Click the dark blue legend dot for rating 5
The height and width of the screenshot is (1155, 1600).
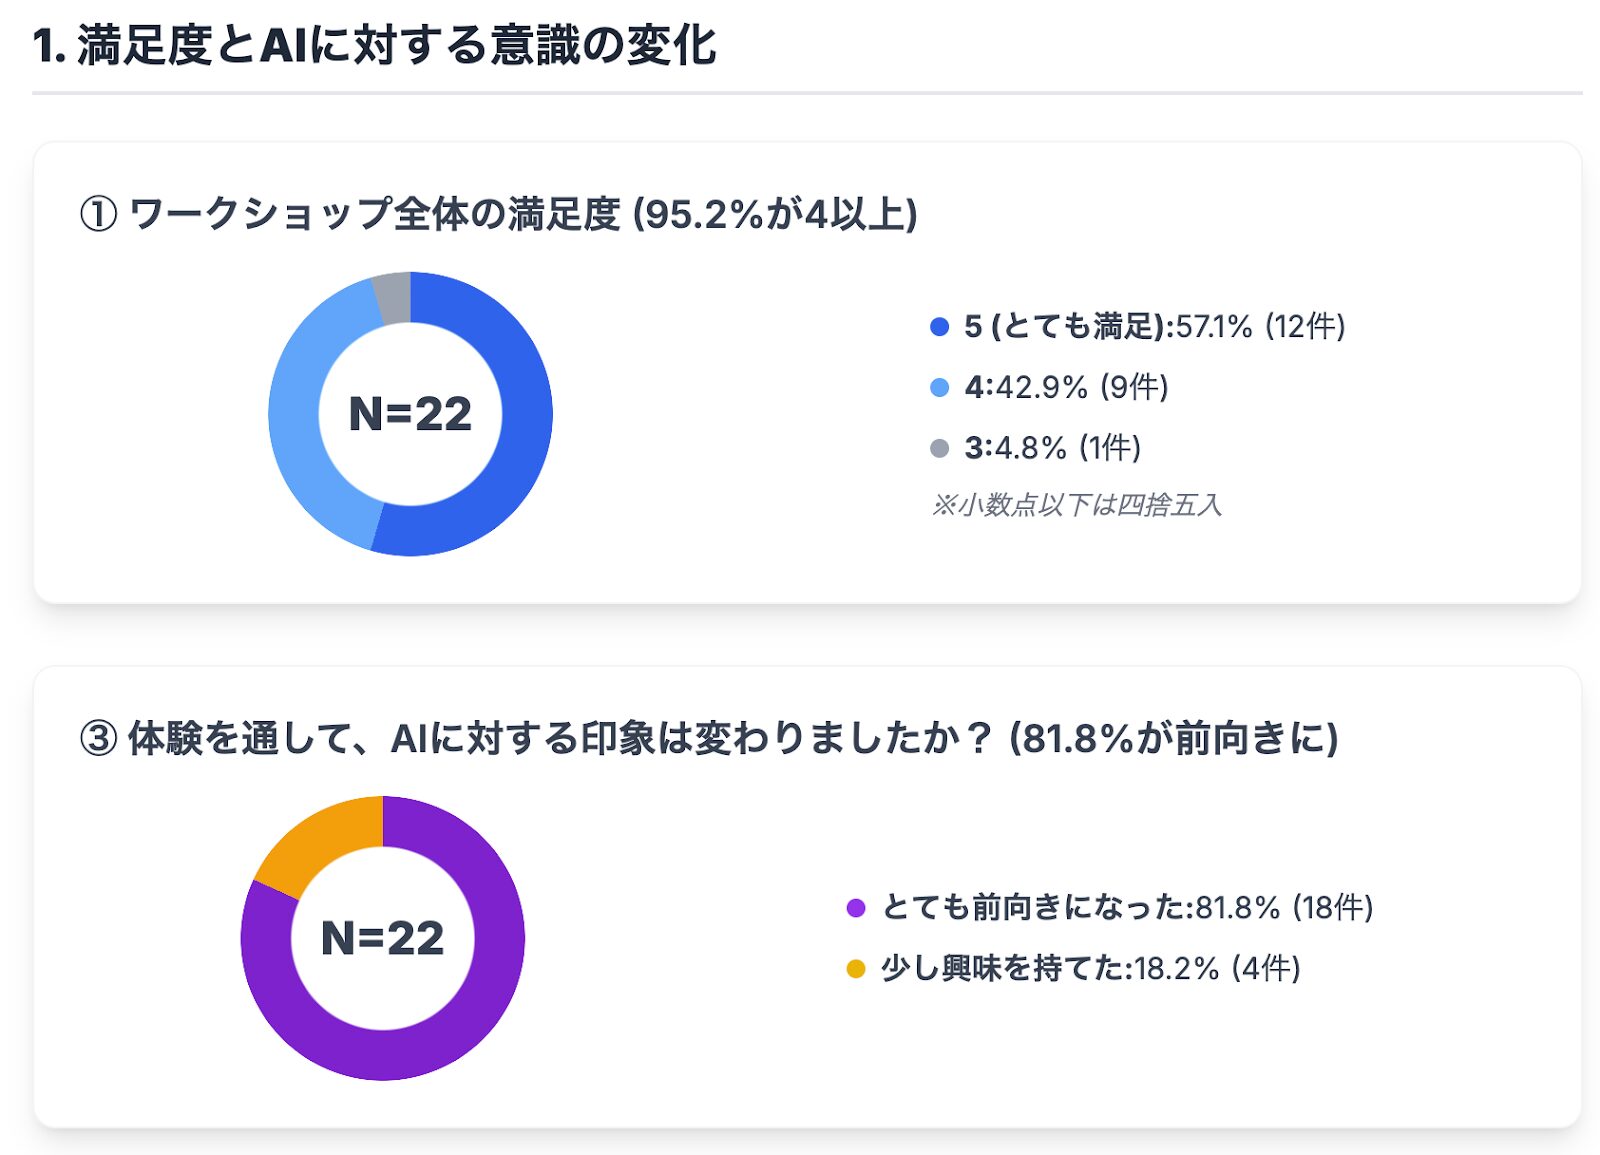pos(939,327)
